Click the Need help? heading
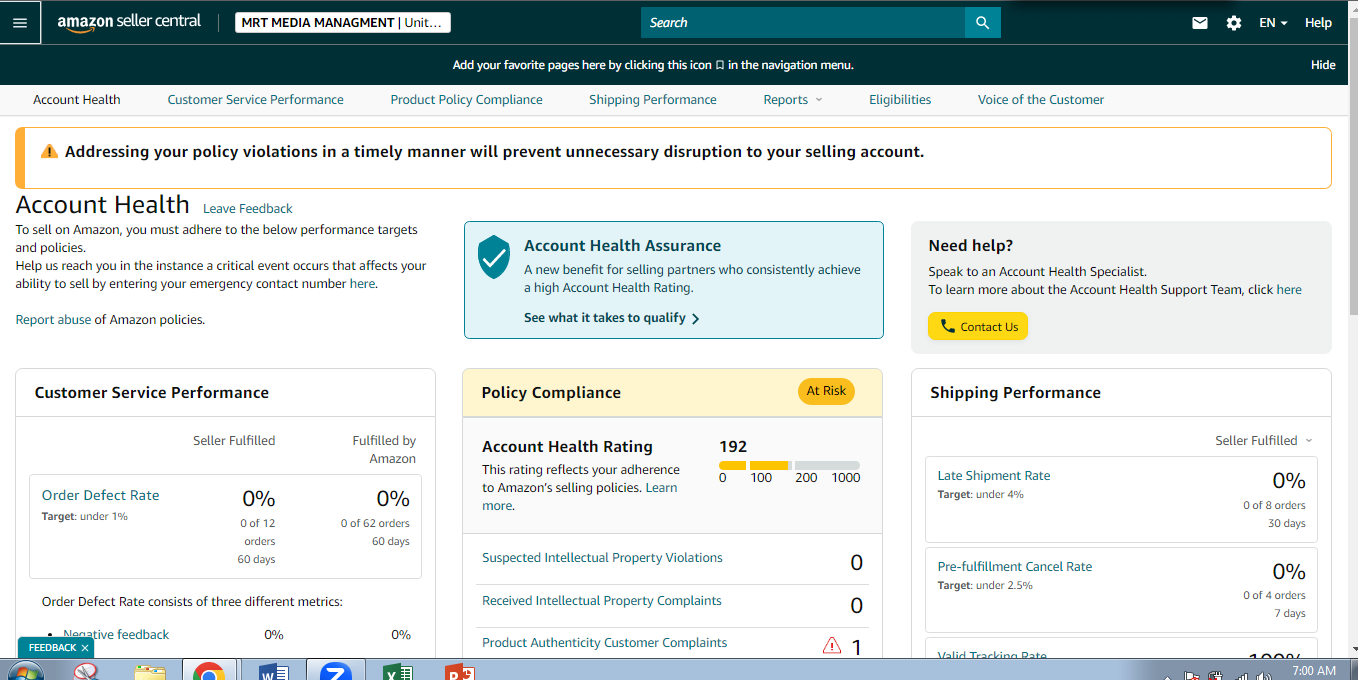This screenshot has width=1358, height=680. point(971,245)
